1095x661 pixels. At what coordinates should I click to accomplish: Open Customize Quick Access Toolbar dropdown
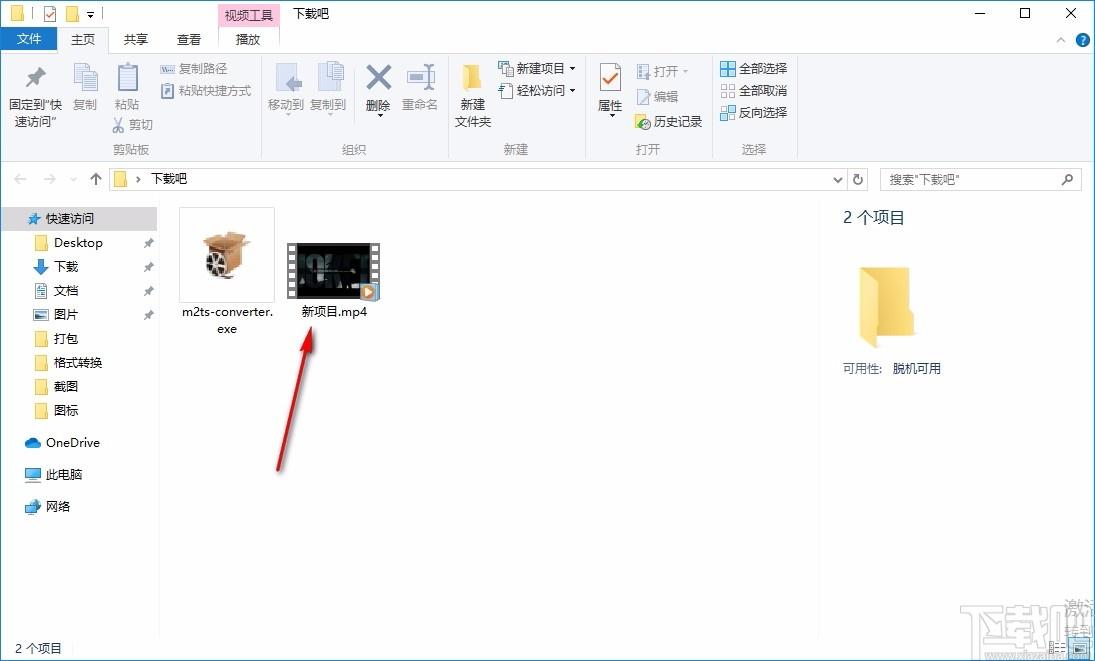pyautogui.click(x=91, y=15)
